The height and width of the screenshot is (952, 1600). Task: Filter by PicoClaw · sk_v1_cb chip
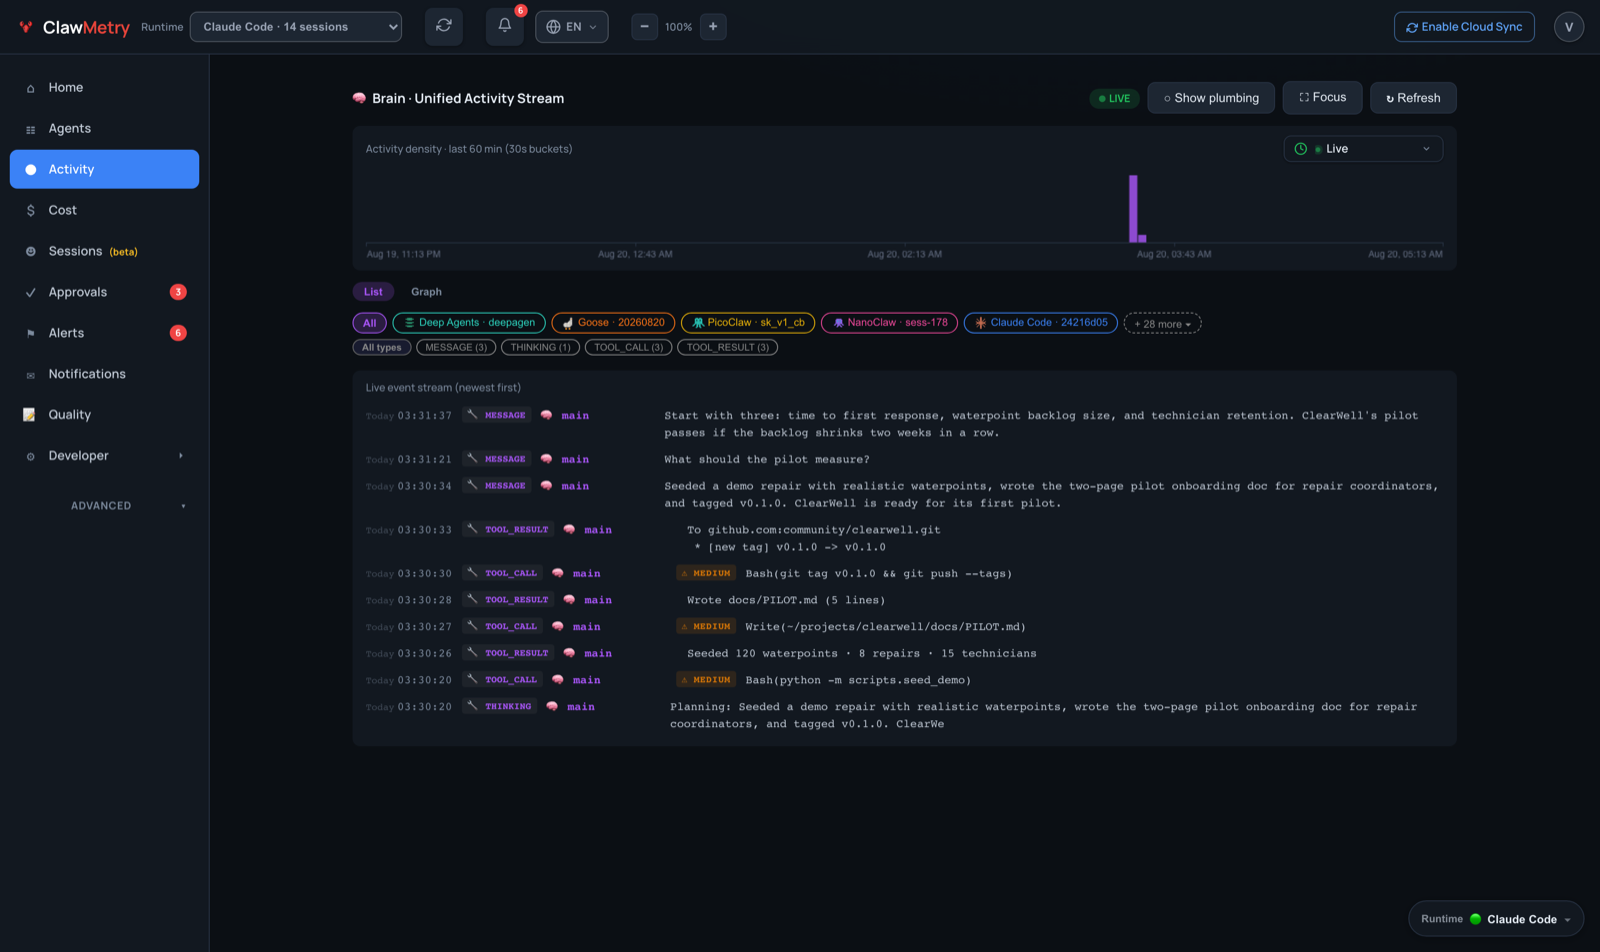748,323
